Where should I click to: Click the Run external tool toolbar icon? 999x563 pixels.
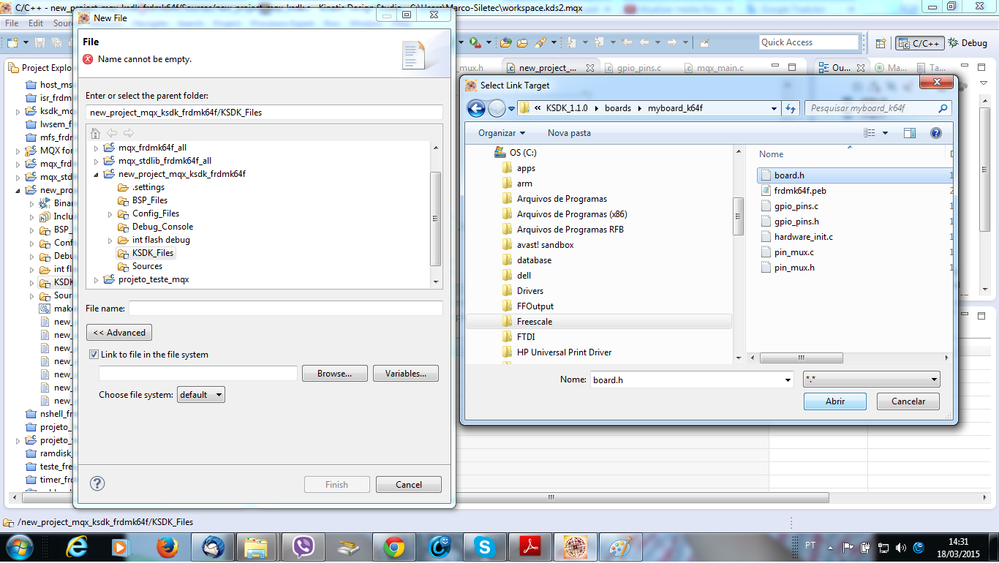click(475, 43)
